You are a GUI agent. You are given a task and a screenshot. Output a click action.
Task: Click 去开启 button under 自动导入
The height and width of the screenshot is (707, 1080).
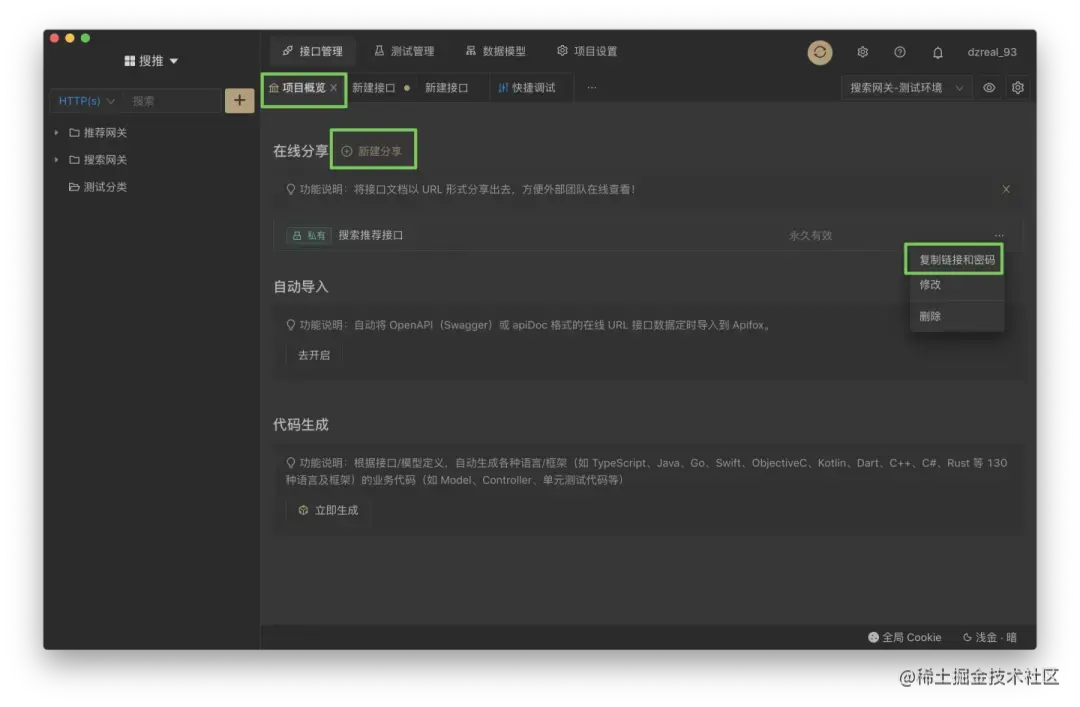pyautogui.click(x=313, y=355)
